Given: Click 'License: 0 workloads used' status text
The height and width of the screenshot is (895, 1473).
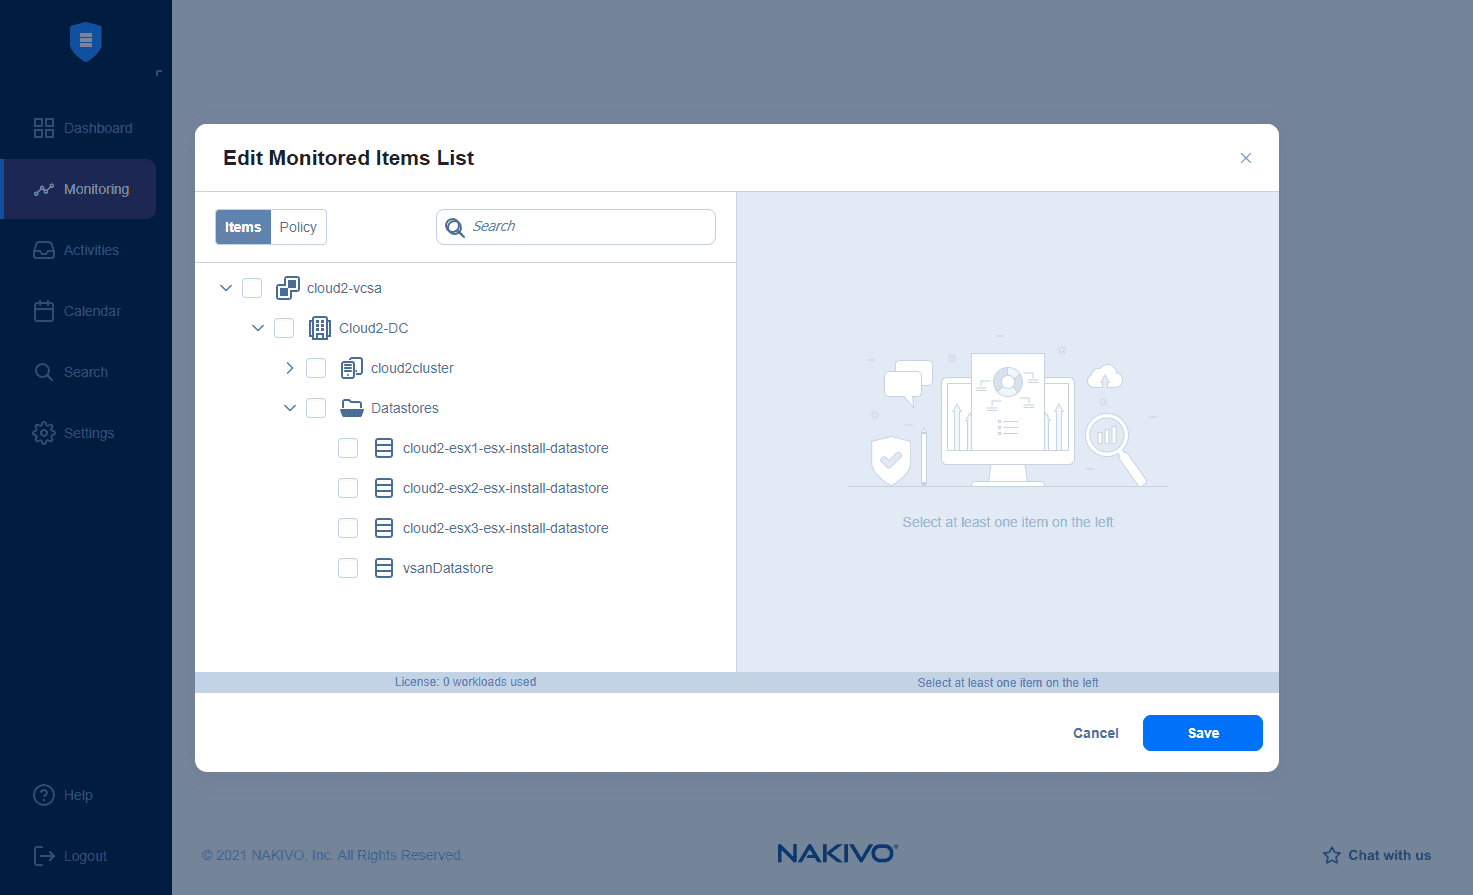Looking at the screenshot, I should click(465, 682).
